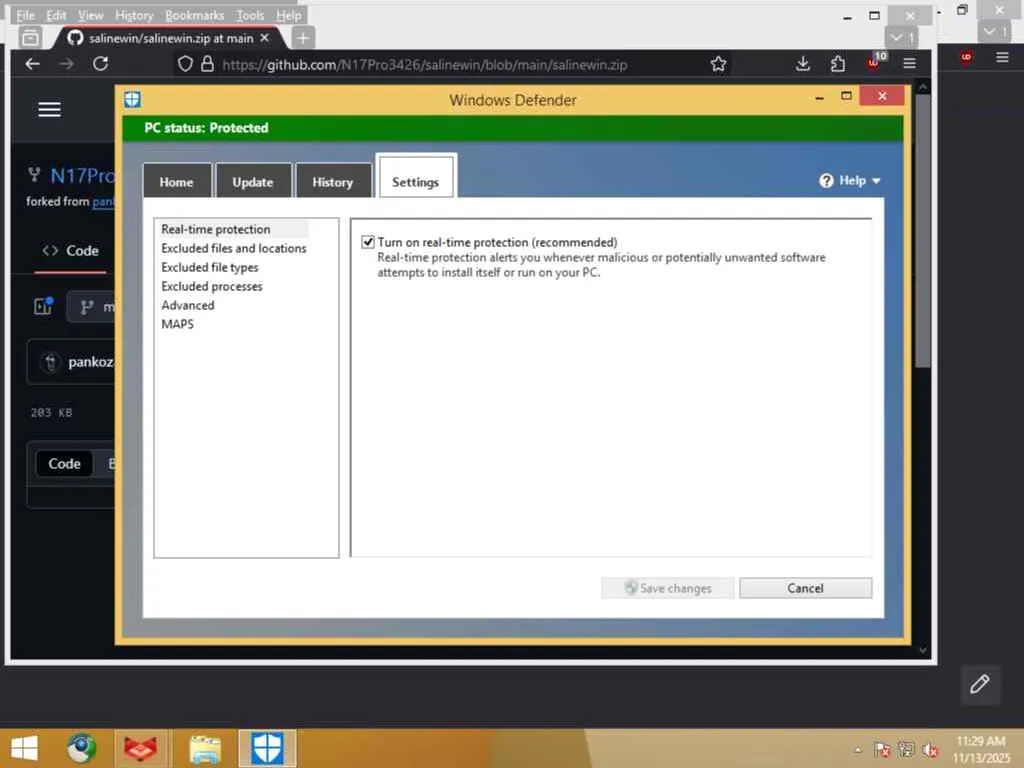Select Code view button in GitHub file viewer
1024x768 pixels.
click(64, 464)
